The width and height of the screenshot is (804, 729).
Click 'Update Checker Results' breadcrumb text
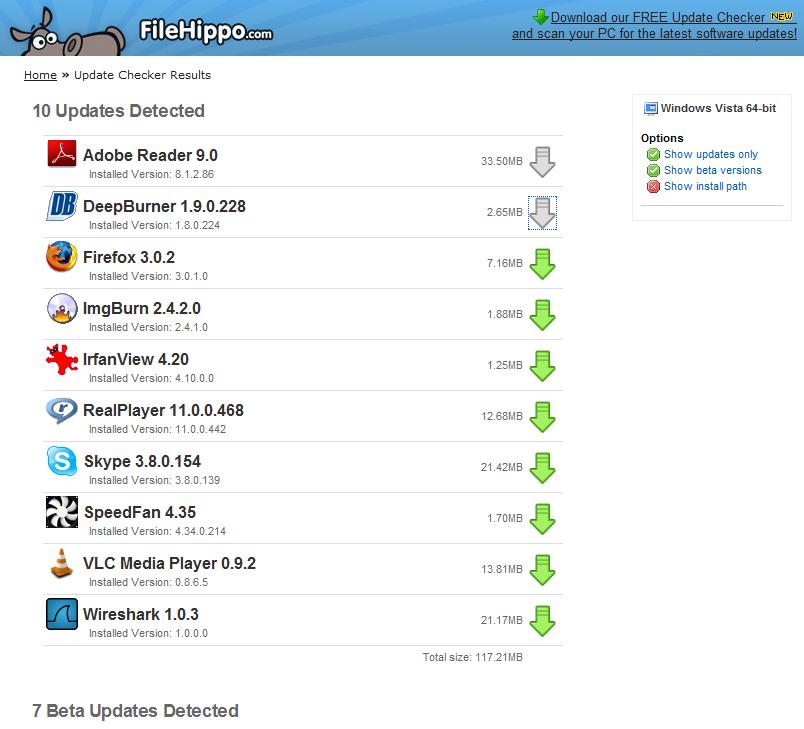click(143, 75)
